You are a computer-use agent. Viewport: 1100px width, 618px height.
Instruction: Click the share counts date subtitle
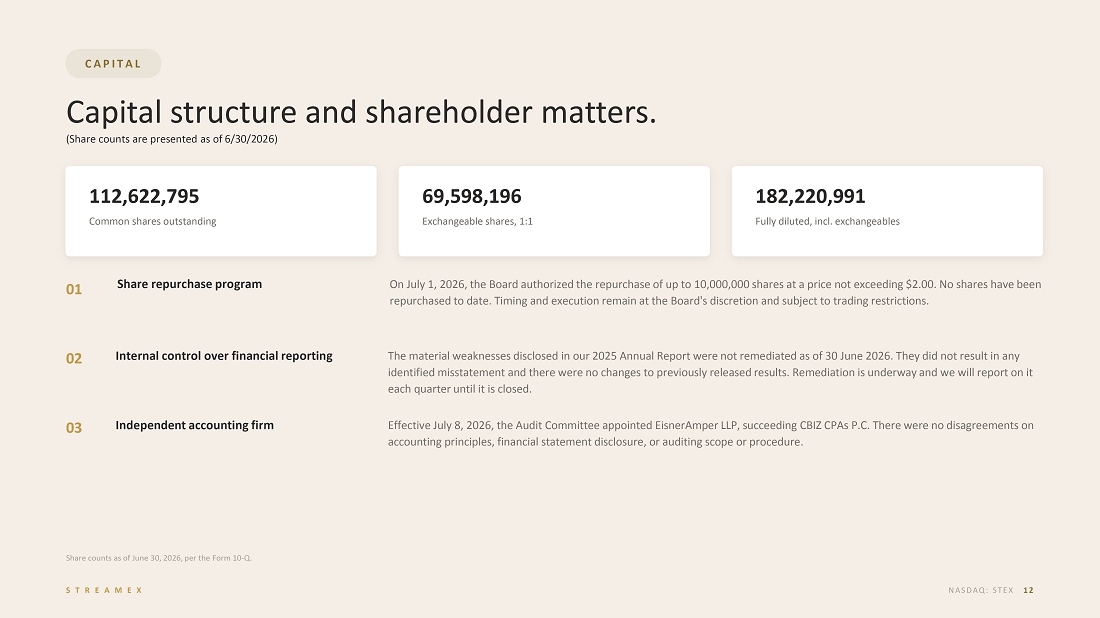coord(172,139)
